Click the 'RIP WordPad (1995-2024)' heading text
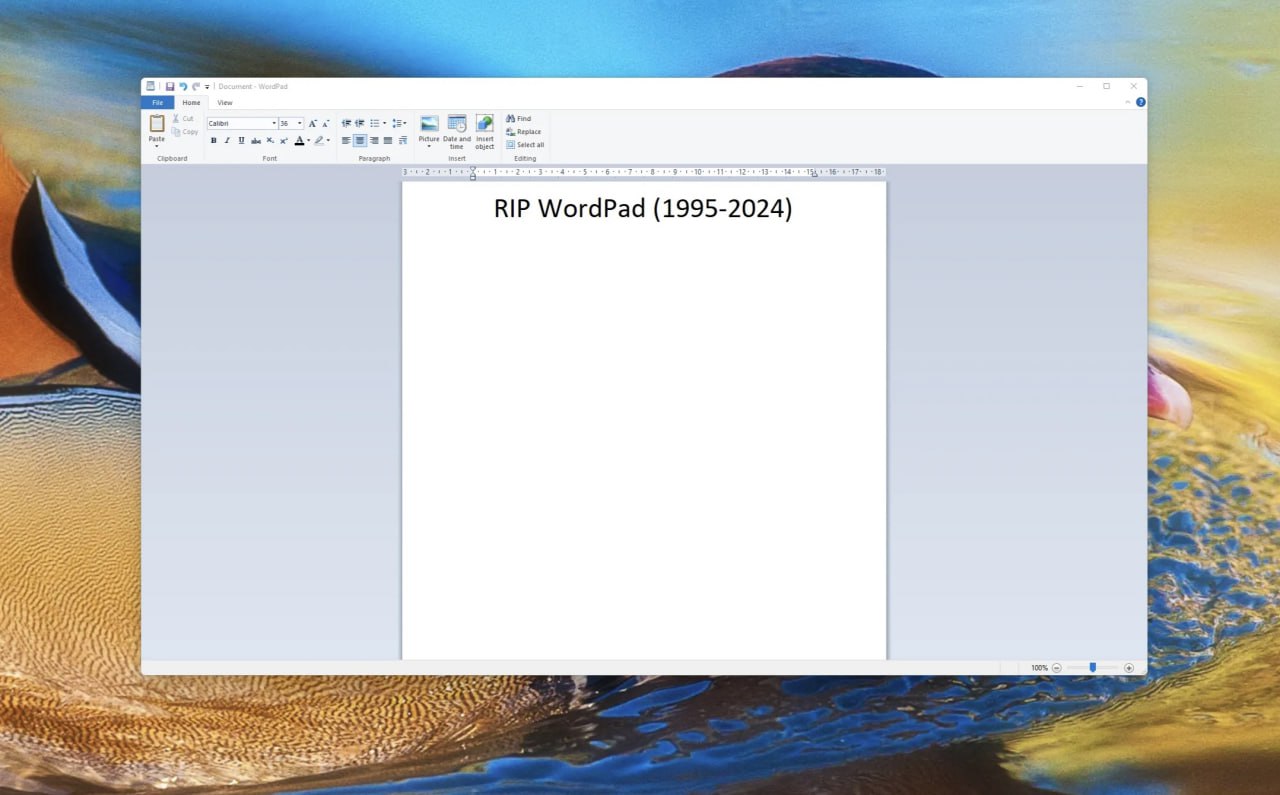 pyautogui.click(x=643, y=209)
